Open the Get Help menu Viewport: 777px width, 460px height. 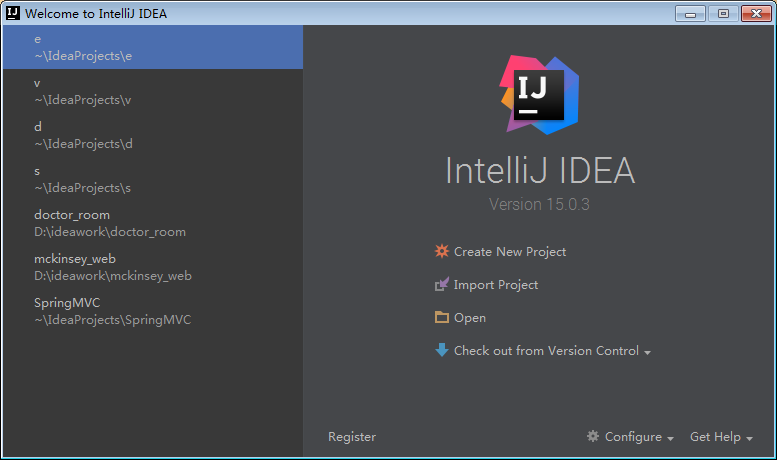click(x=715, y=437)
